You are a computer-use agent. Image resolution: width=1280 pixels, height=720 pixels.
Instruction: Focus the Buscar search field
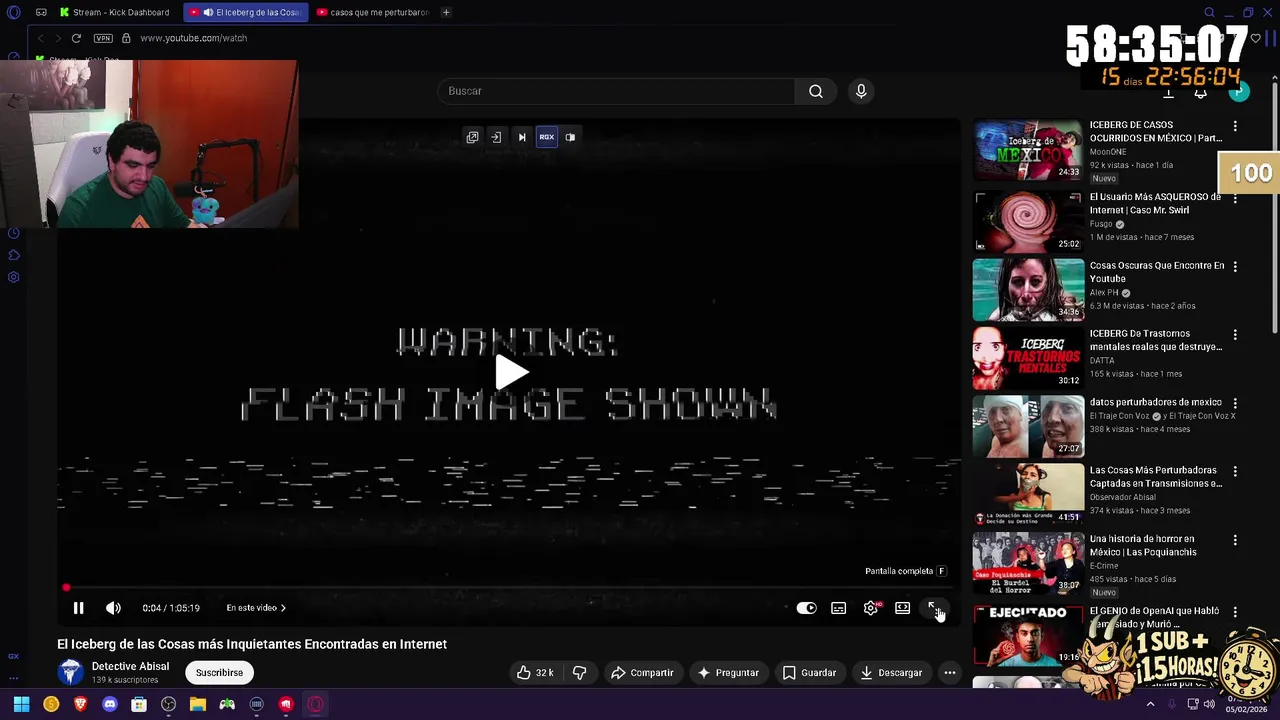[x=616, y=91]
